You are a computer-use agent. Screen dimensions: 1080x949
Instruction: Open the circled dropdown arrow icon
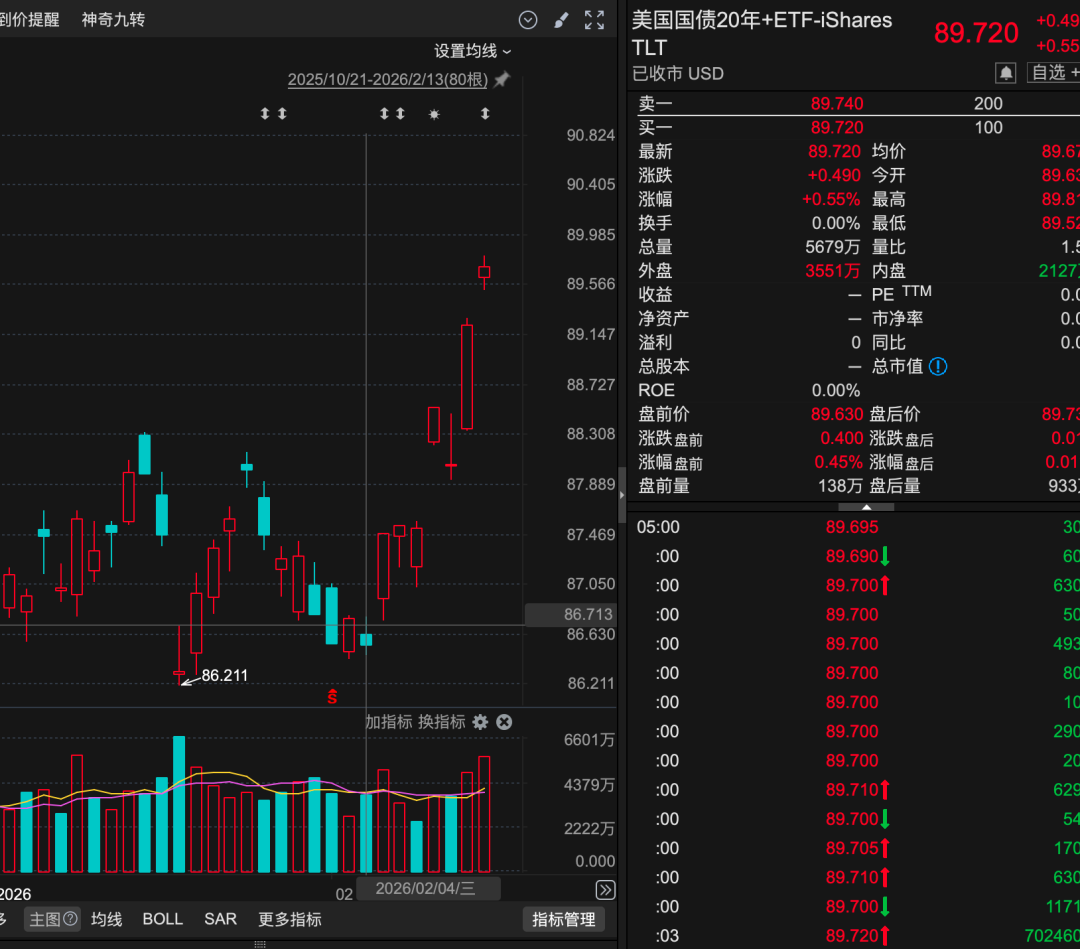pyautogui.click(x=528, y=20)
